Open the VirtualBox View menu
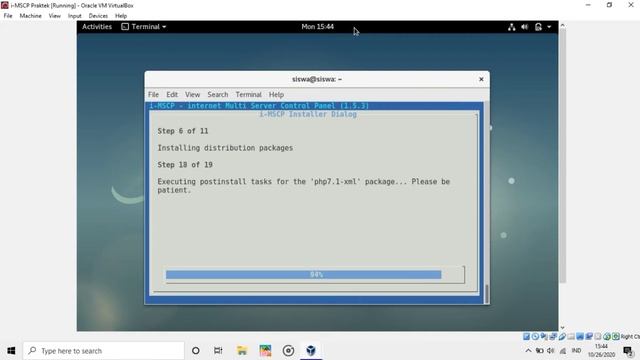640x360 pixels. pos(55,16)
